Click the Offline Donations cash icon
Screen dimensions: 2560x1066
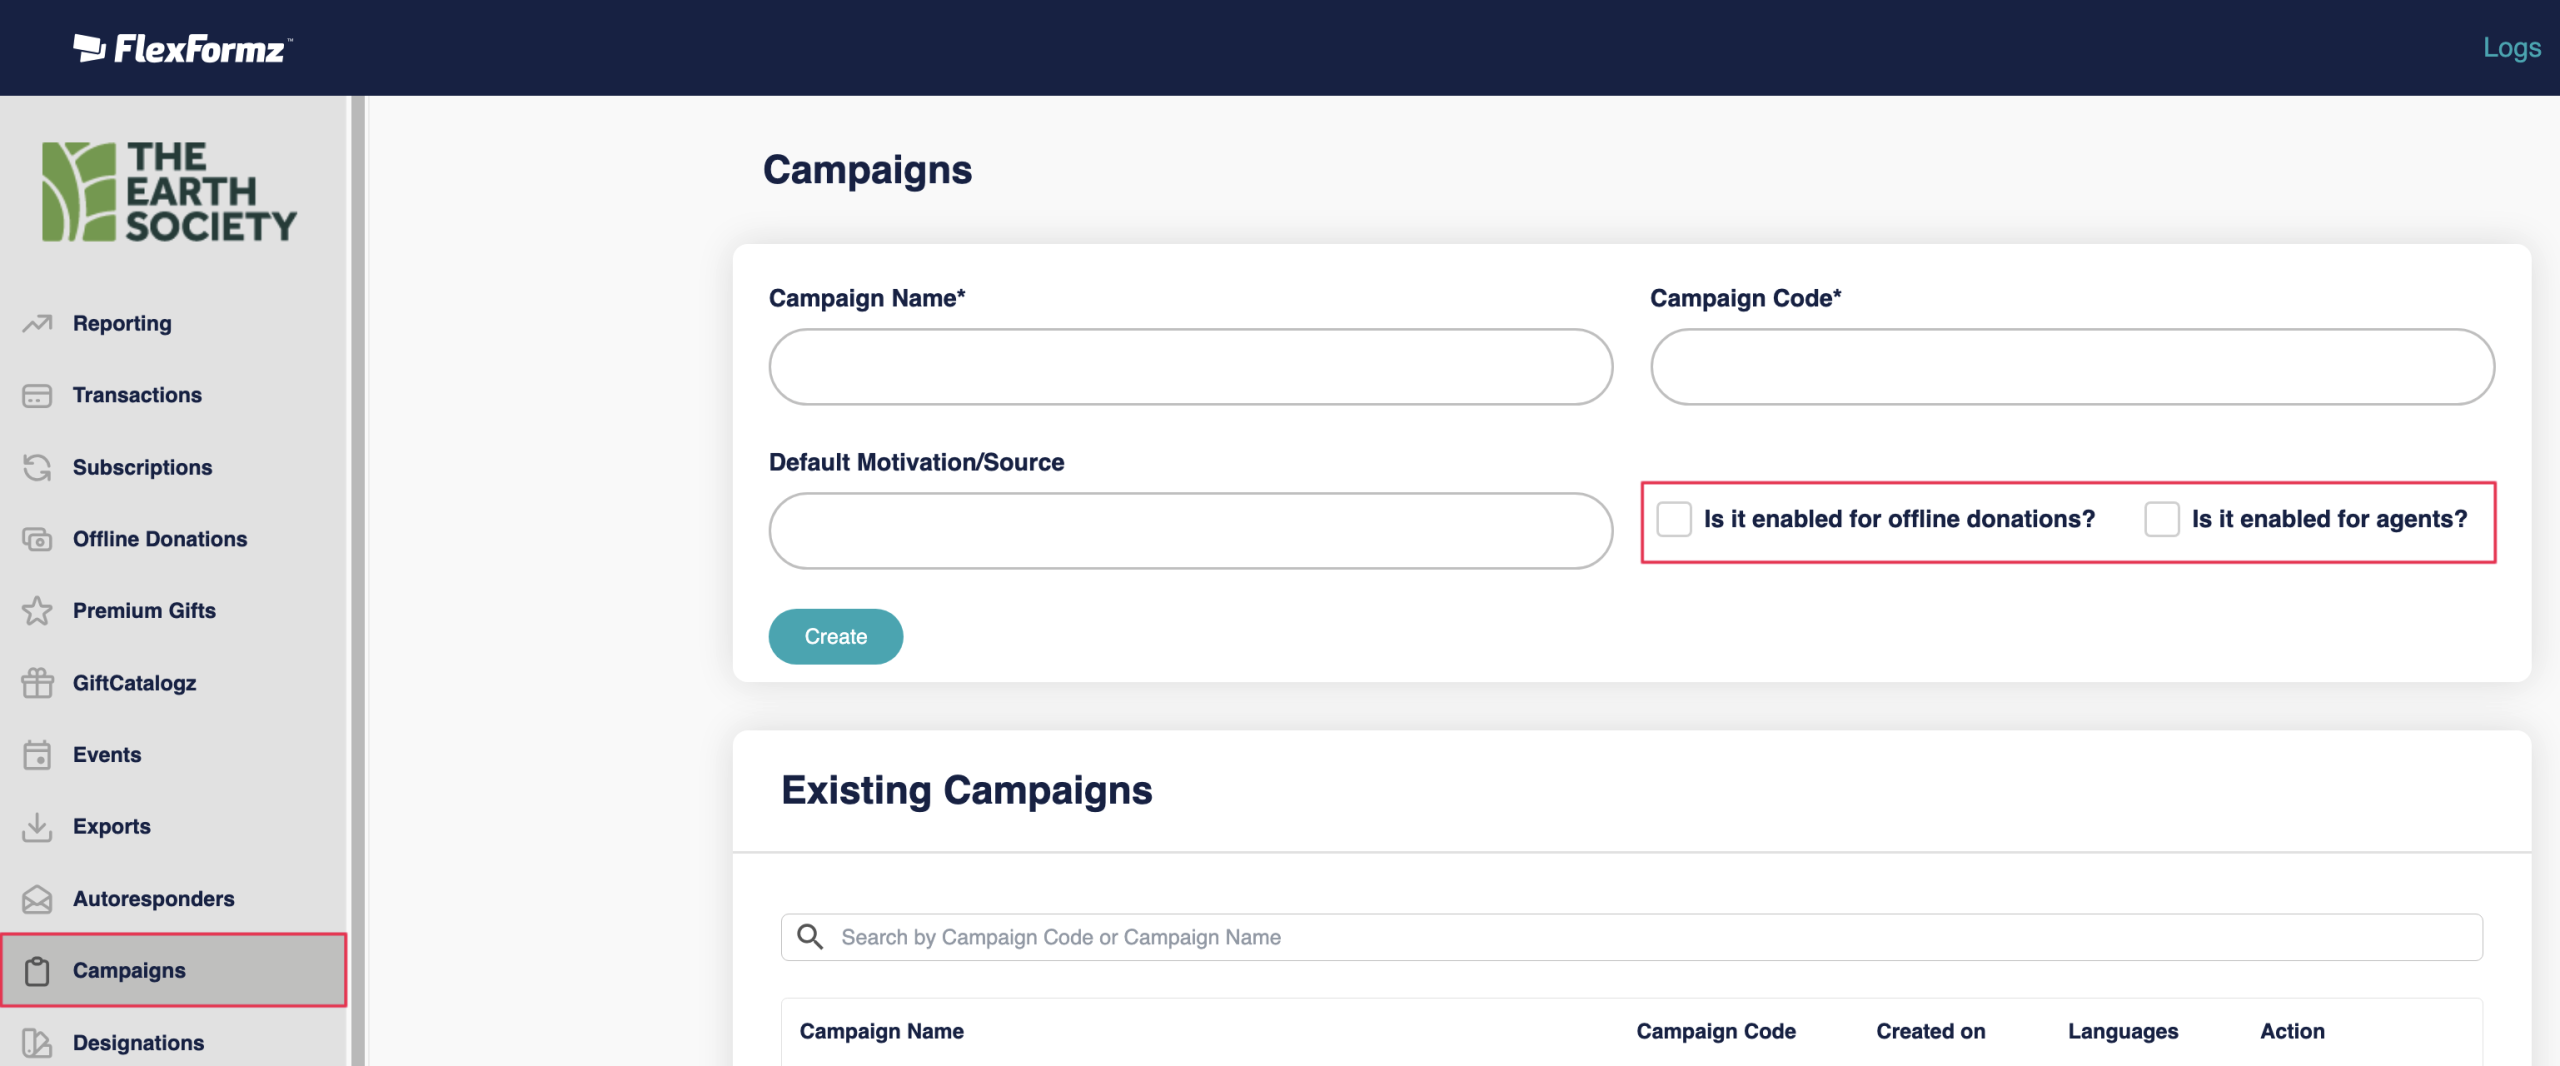tap(37, 539)
